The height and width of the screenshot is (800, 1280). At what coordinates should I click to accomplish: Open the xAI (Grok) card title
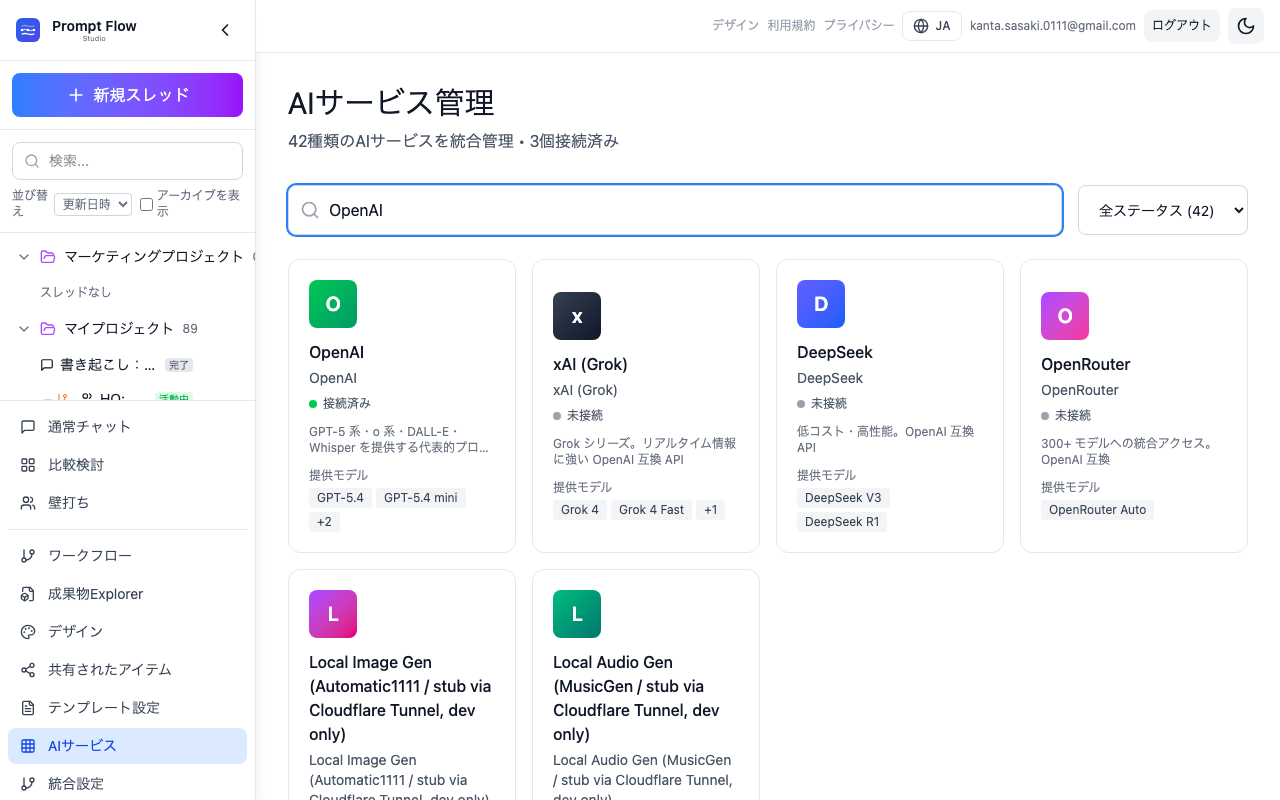[590, 364]
